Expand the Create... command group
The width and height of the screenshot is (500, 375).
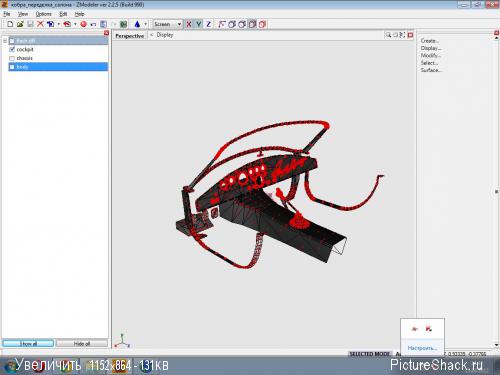coord(430,41)
